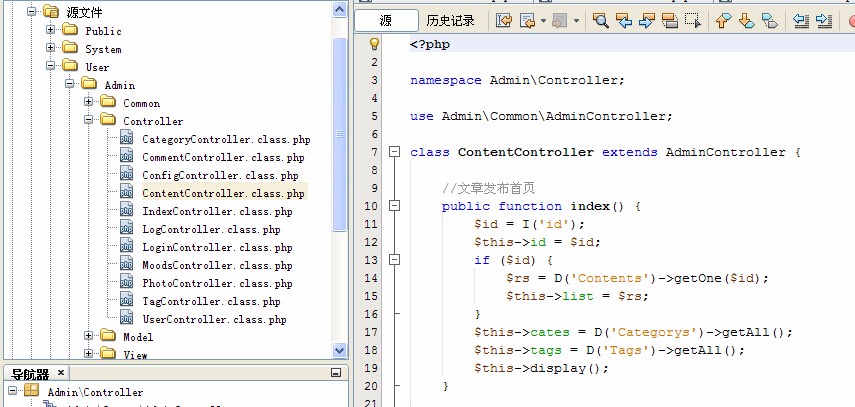The height and width of the screenshot is (407, 855).
Task: Click the greyed Forward navigation icon
Action: point(561,21)
